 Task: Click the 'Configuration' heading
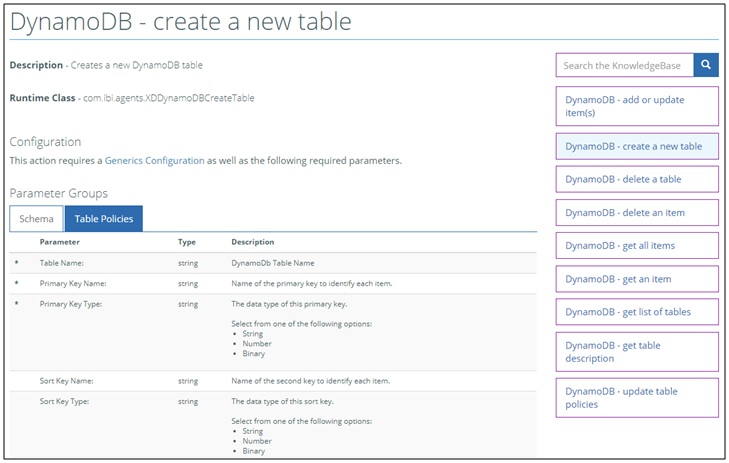(x=45, y=142)
